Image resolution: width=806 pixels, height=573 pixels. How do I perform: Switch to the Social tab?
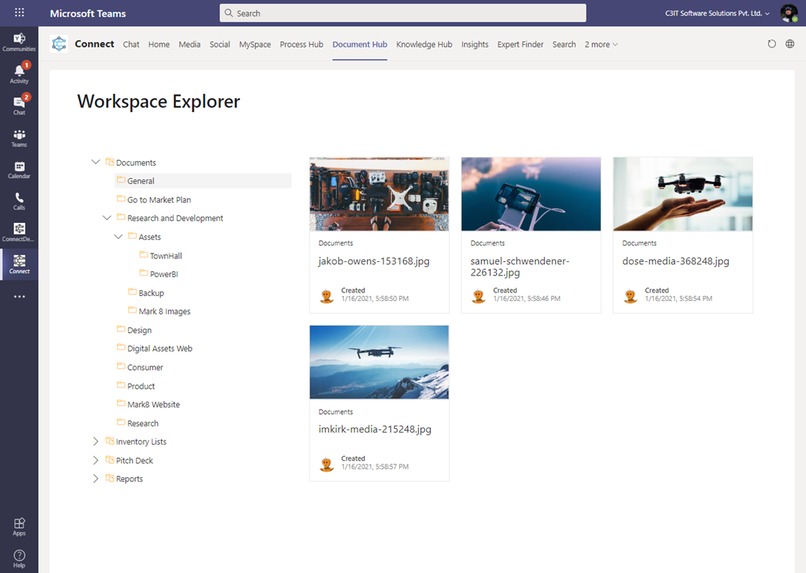pos(219,45)
